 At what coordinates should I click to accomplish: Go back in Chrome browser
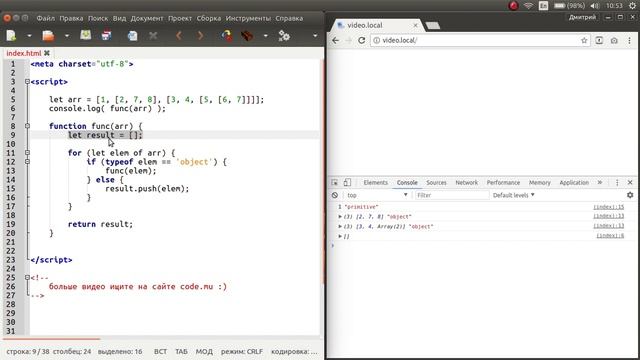pyautogui.click(x=336, y=40)
